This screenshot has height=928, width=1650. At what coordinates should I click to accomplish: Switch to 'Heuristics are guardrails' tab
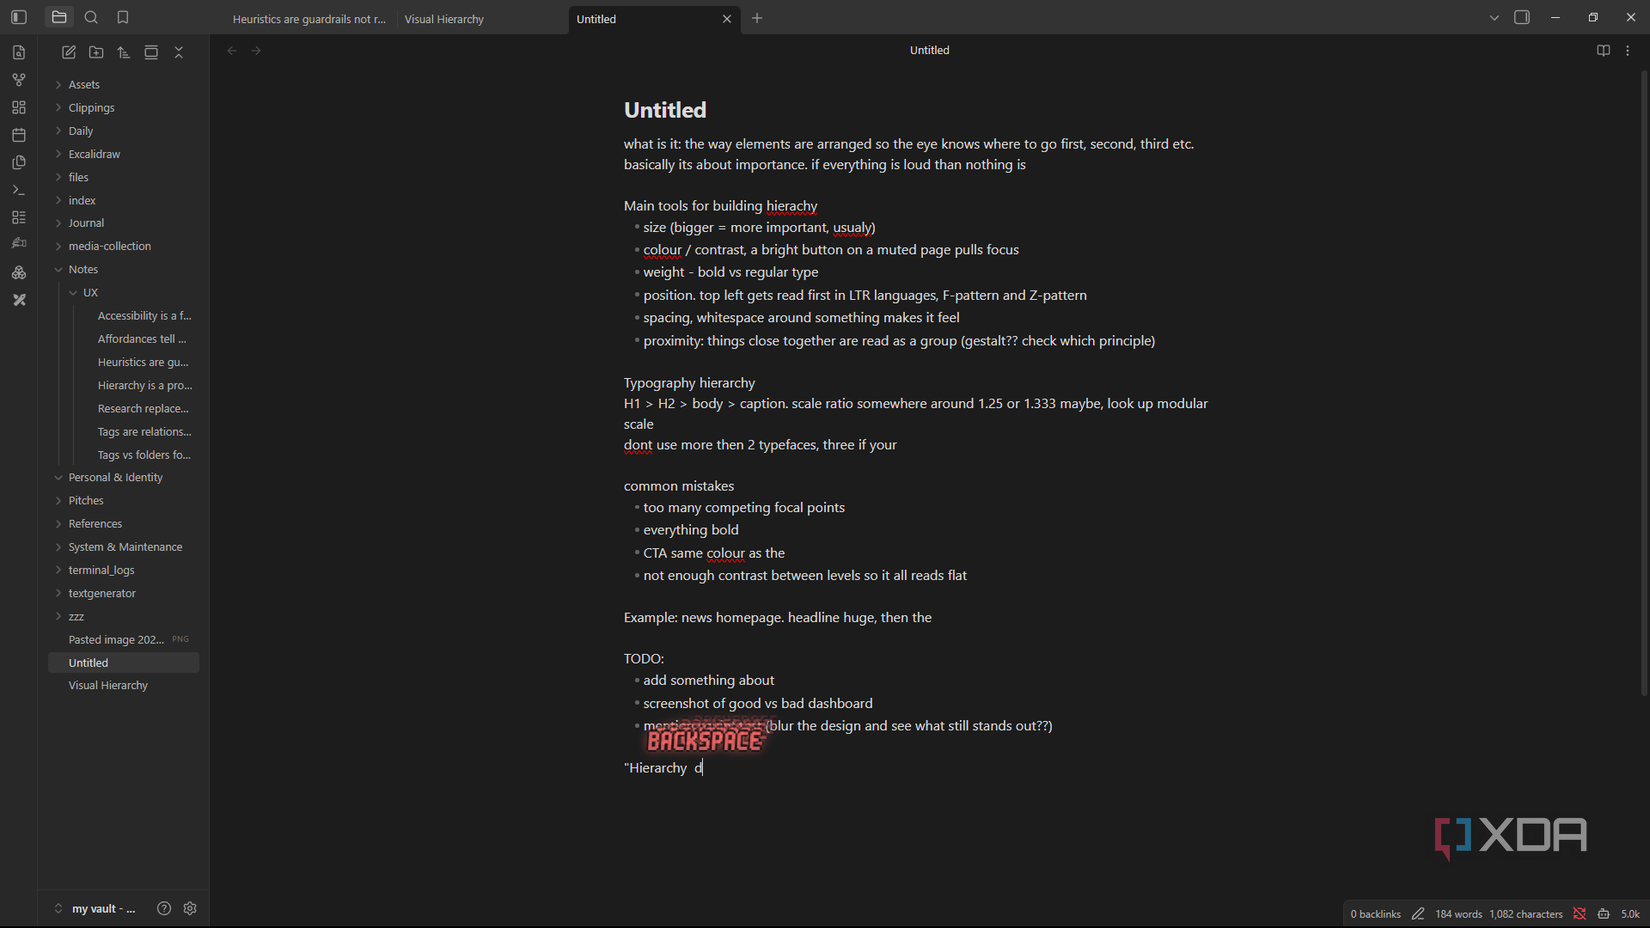[309, 19]
